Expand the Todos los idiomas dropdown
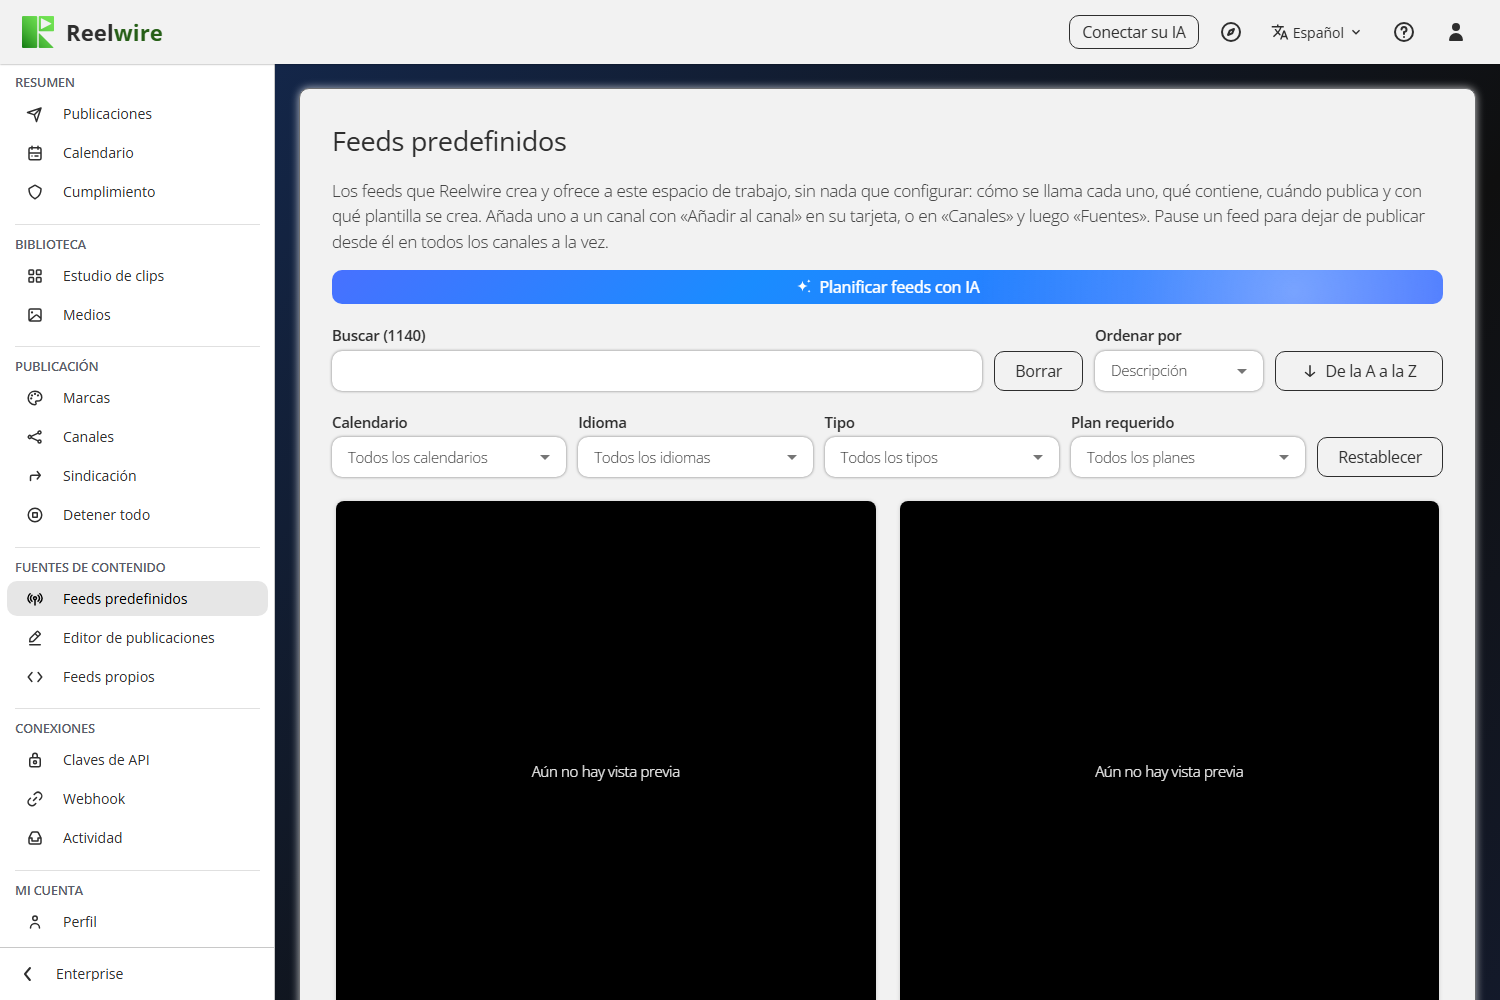The image size is (1500, 1000). coord(695,457)
